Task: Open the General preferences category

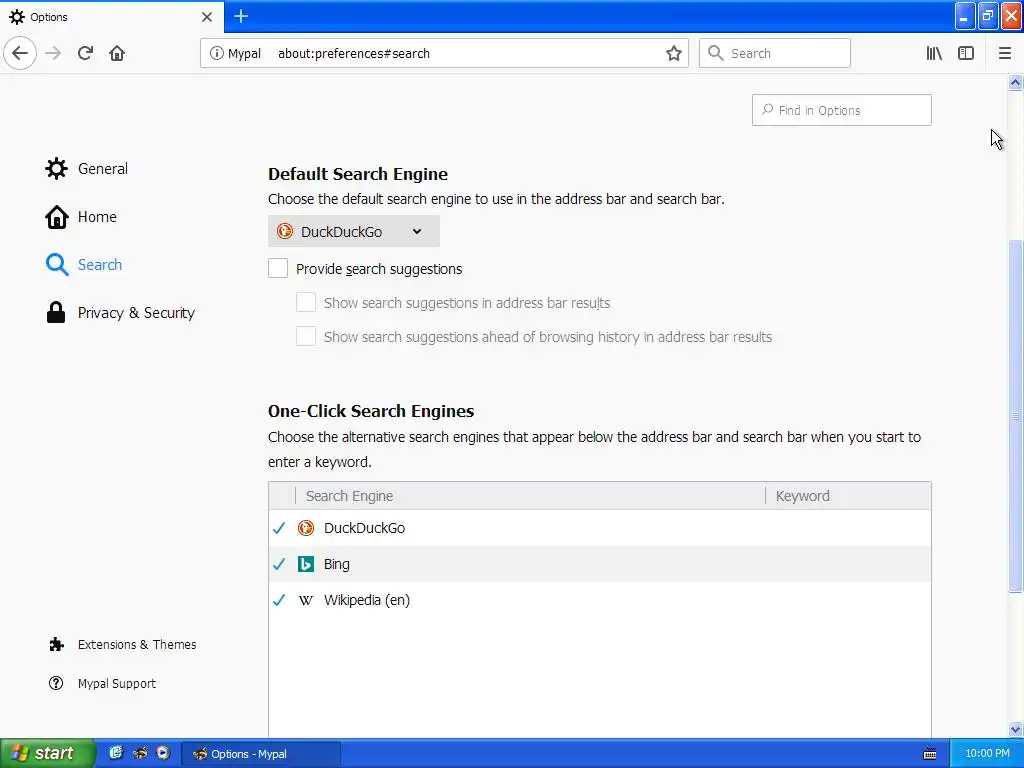Action: click(87, 168)
